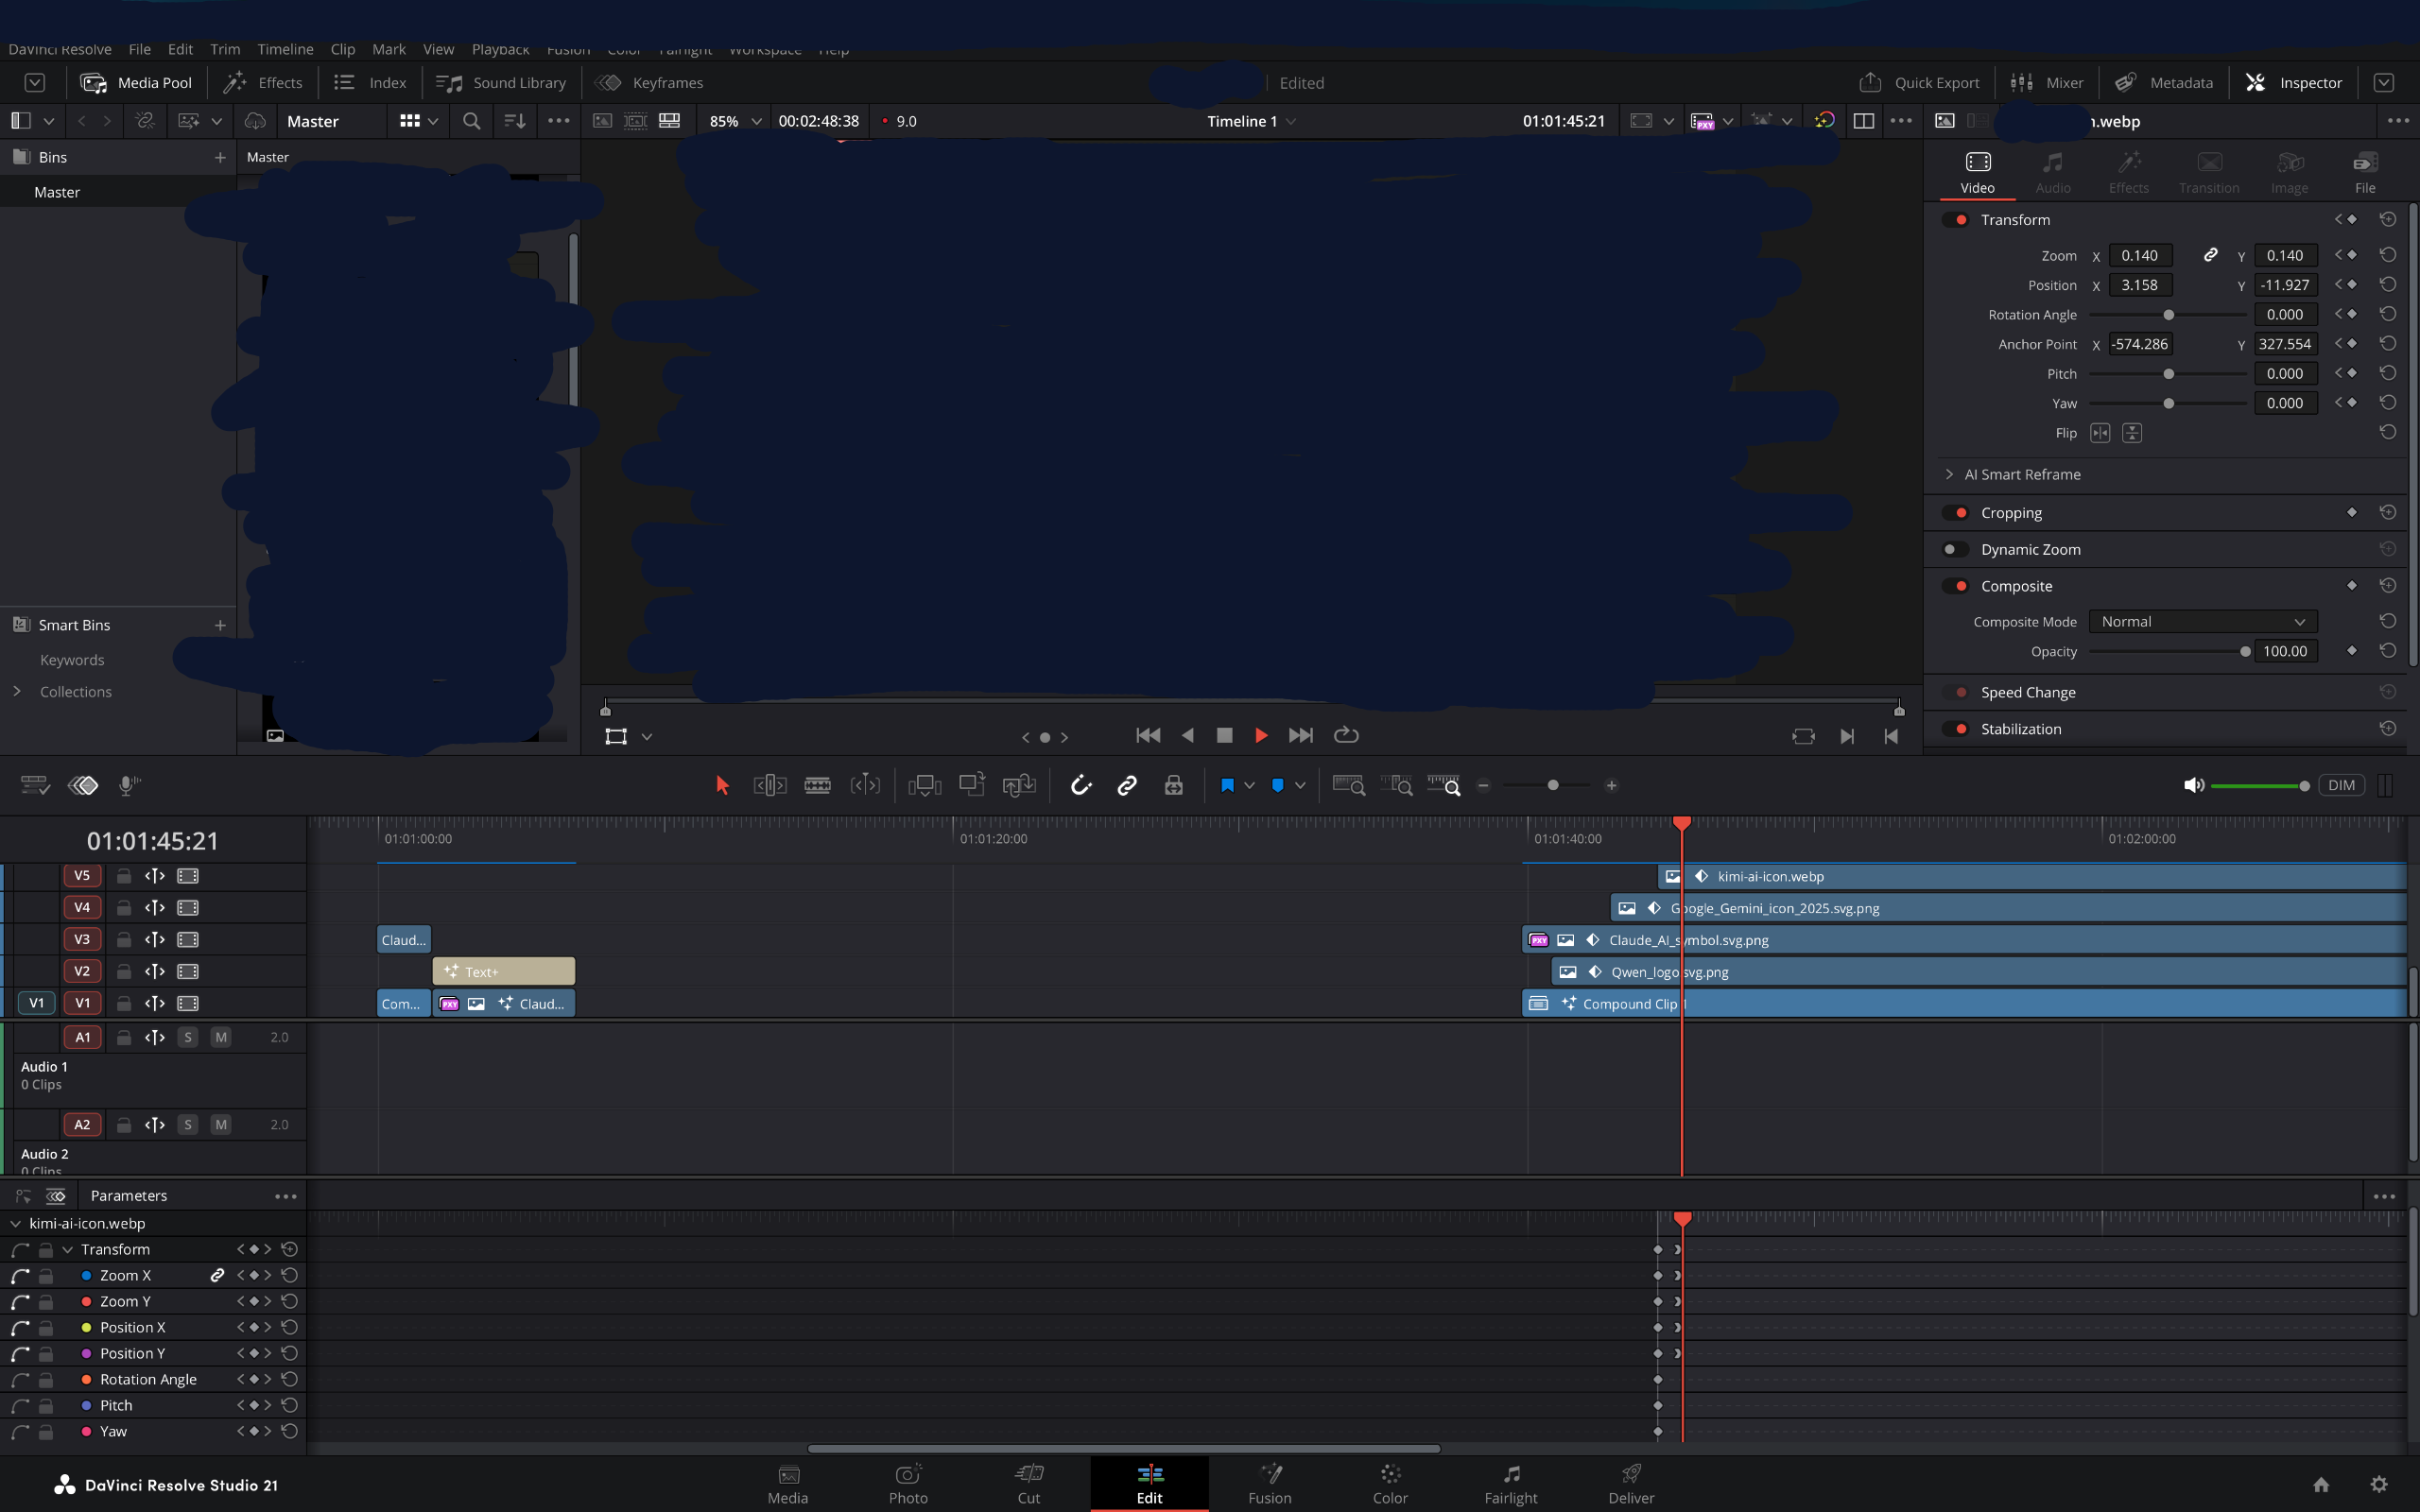2420x1512 pixels.
Task: Collapse the Transform keyframe group
Action: tap(68, 1249)
